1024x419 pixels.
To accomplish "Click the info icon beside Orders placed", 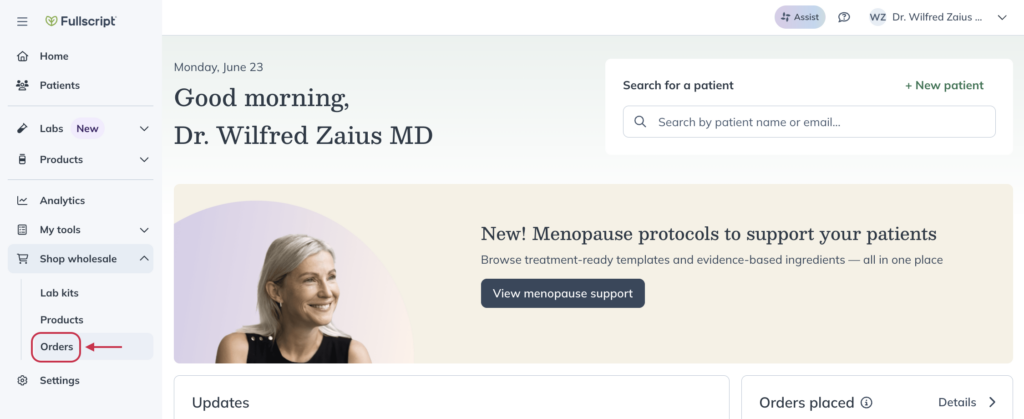I will [x=866, y=403].
